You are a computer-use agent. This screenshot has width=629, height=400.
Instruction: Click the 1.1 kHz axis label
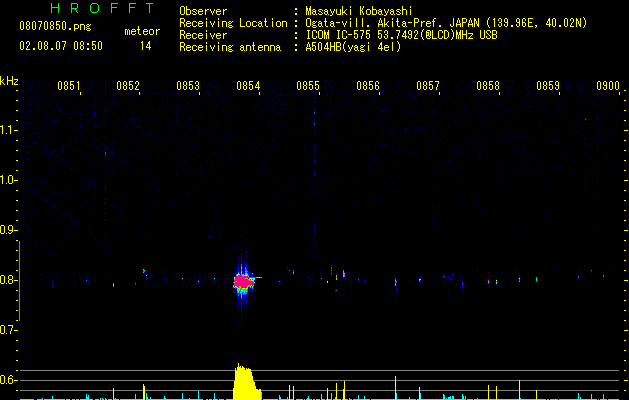click(x=9, y=130)
